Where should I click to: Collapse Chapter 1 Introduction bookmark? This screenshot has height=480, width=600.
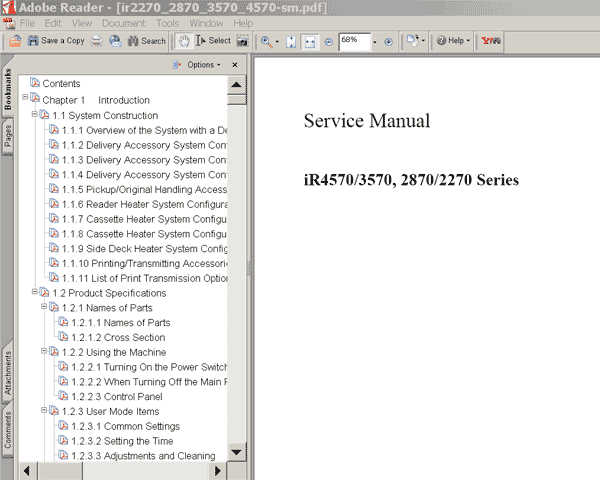[25, 97]
